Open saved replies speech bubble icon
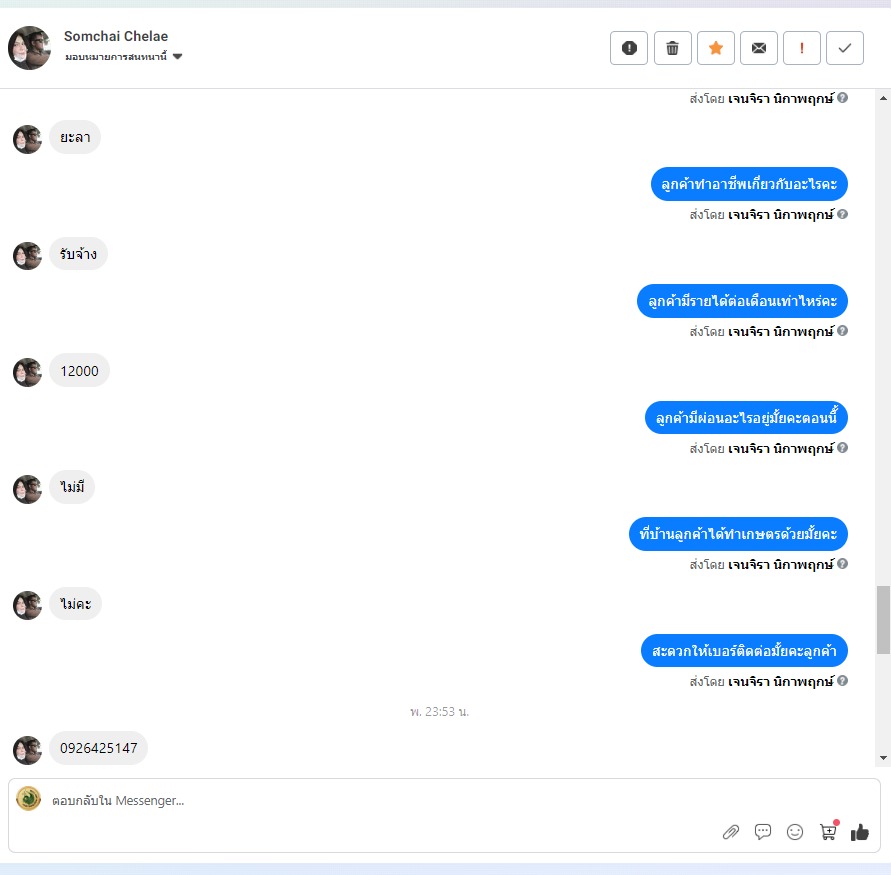 [763, 832]
